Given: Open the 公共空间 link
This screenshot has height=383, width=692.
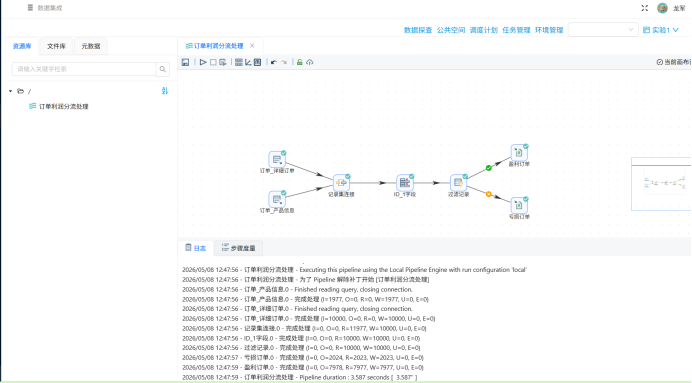Looking at the screenshot, I should tap(451, 30).
